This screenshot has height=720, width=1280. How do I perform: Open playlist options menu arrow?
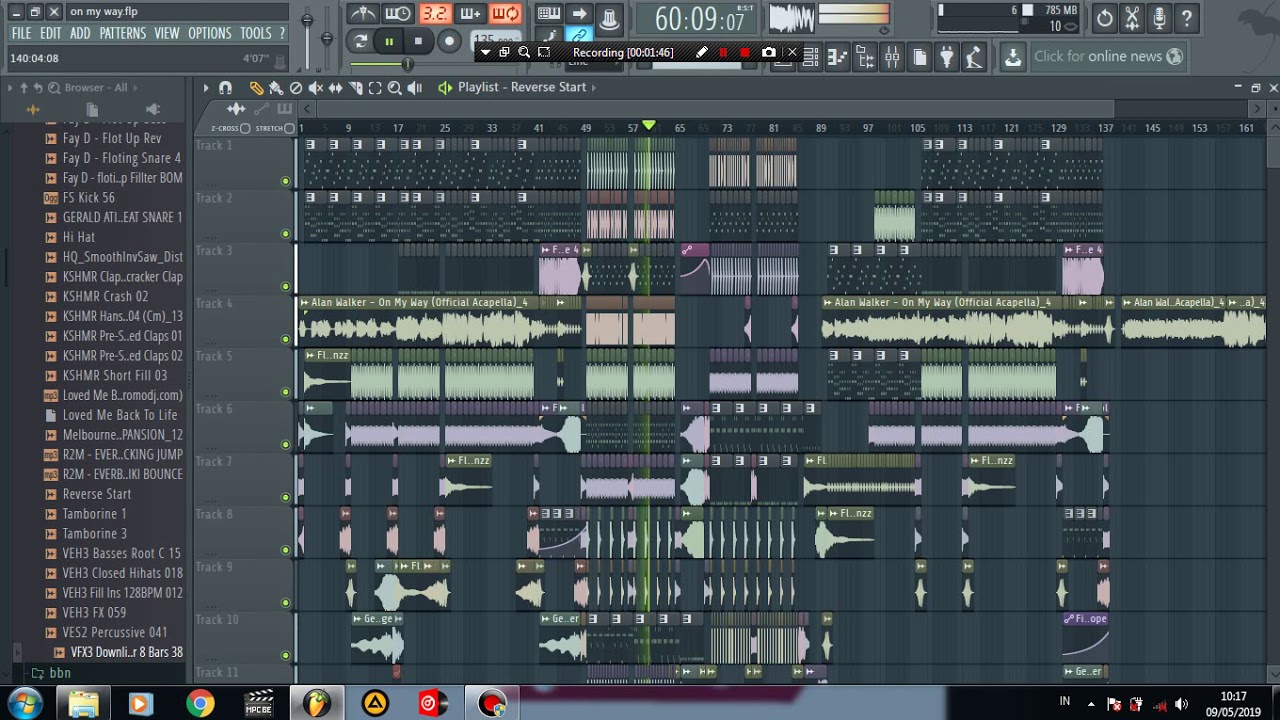[x=206, y=88]
